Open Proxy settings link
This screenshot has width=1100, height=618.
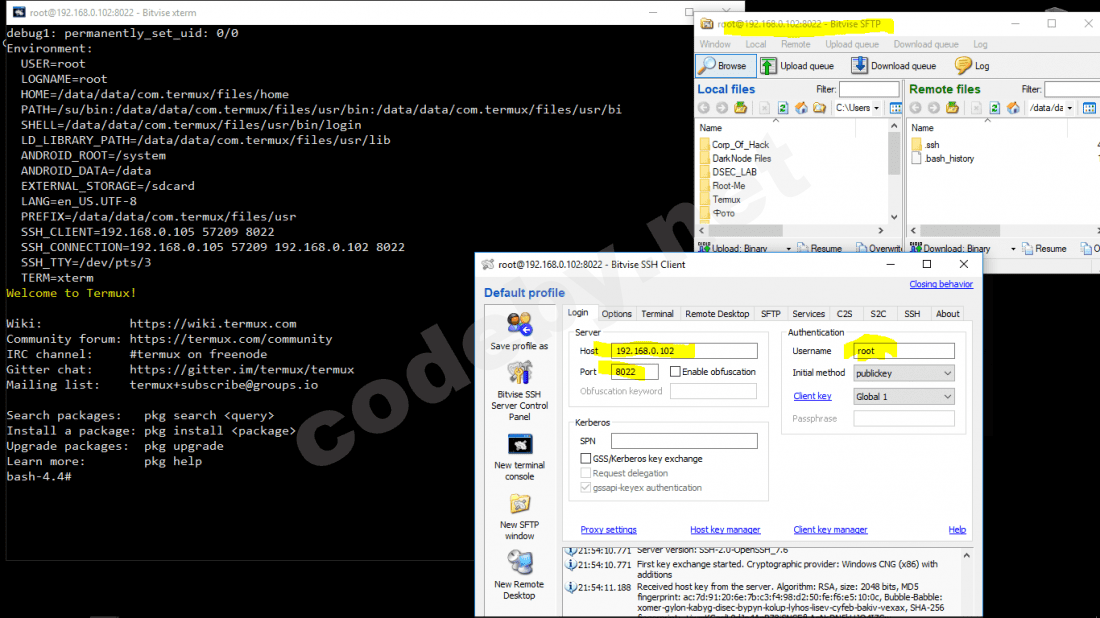pos(608,530)
